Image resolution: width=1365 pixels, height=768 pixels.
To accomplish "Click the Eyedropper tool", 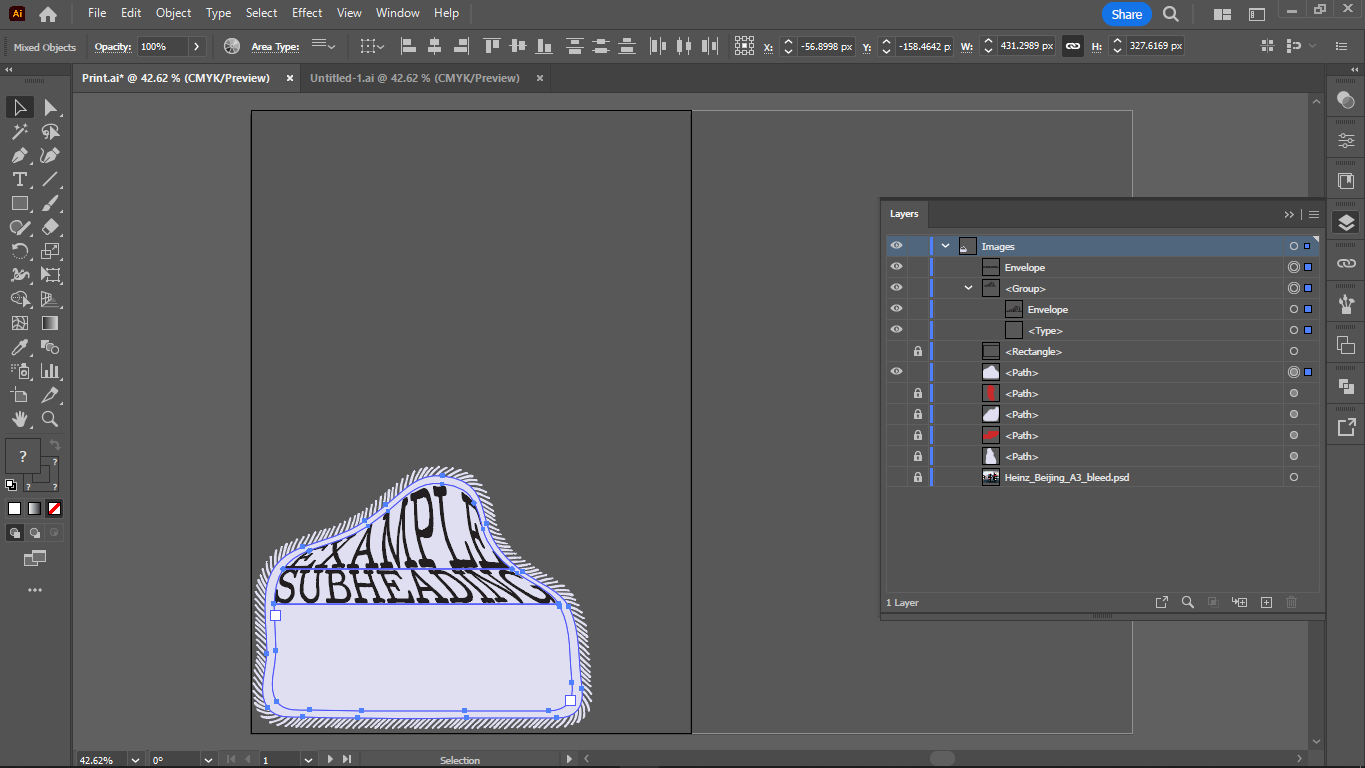I will tap(19, 348).
